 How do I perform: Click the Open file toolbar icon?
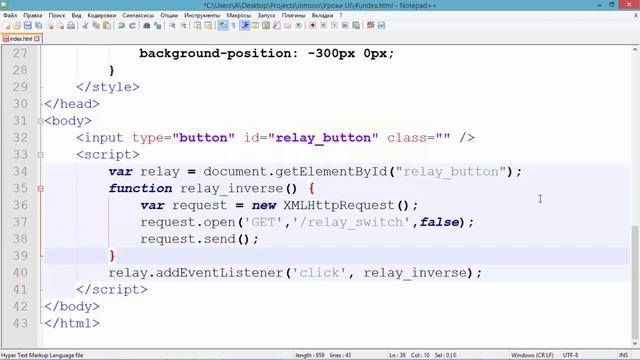(17, 25)
